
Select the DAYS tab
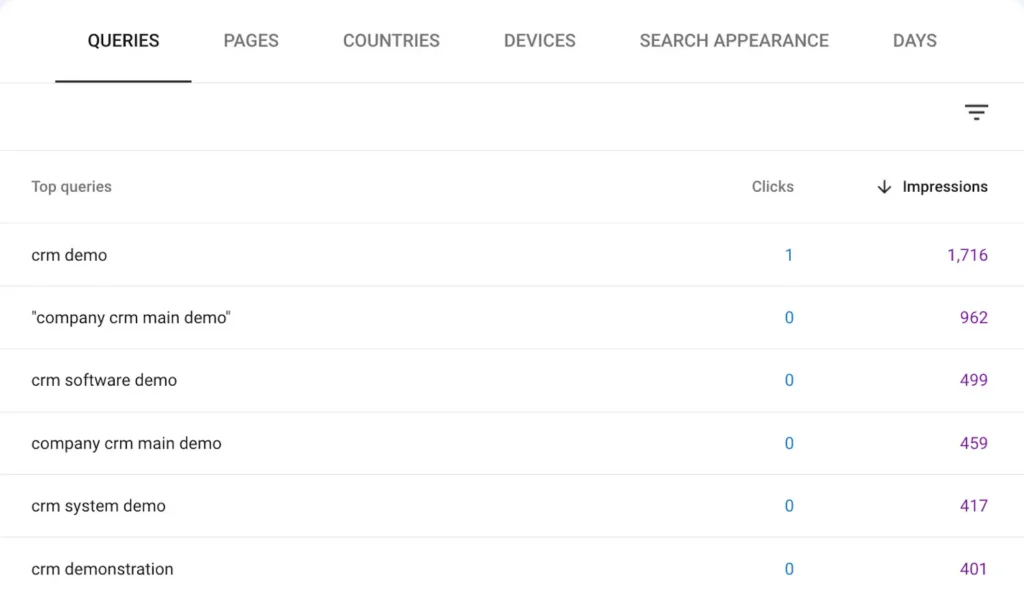[x=914, y=41]
